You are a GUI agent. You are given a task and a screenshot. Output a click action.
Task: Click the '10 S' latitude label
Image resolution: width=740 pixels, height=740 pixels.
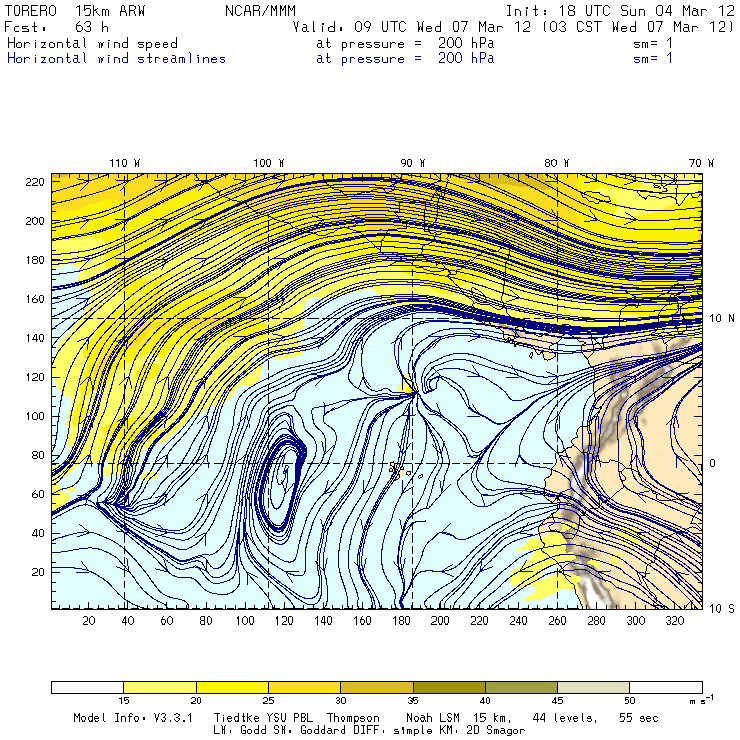722,609
